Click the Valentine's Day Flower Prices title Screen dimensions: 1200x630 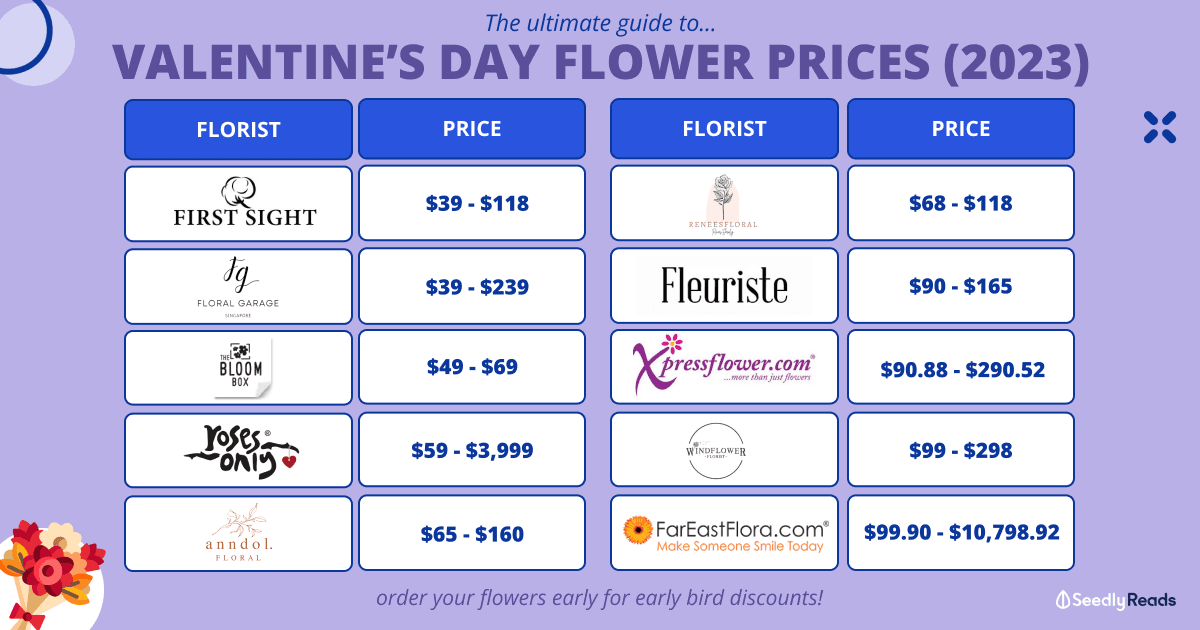pos(600,60)
